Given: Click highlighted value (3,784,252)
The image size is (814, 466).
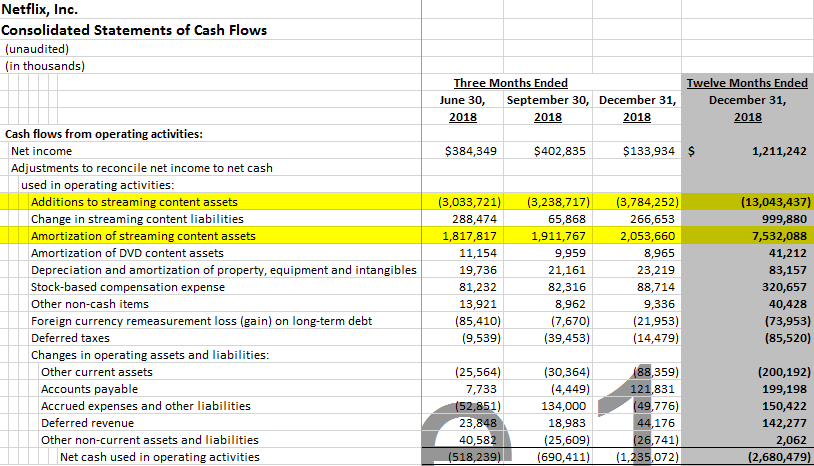Looking at the screenshot, I should pos(647,202).
